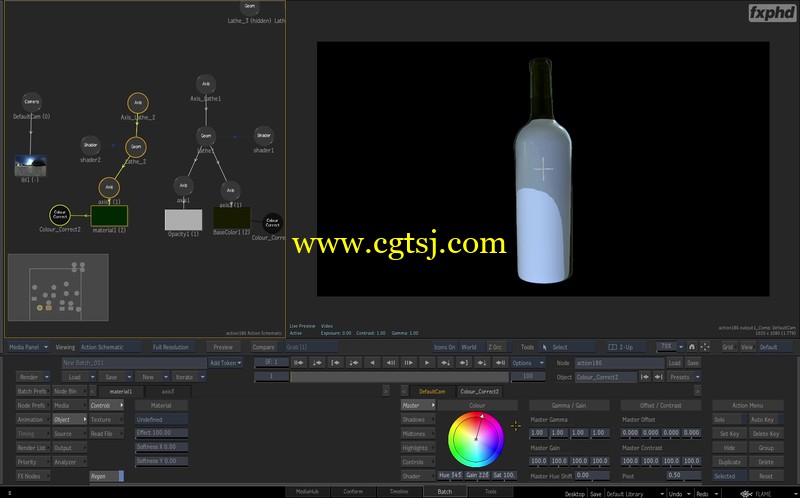Jump to previous keyframe beside Object field
Screen dimensions: 800x498
point(645,377)
